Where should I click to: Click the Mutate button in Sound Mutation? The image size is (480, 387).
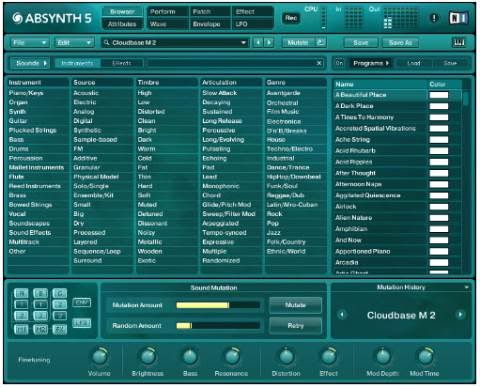pyautogui.click(x=295, y=305)
